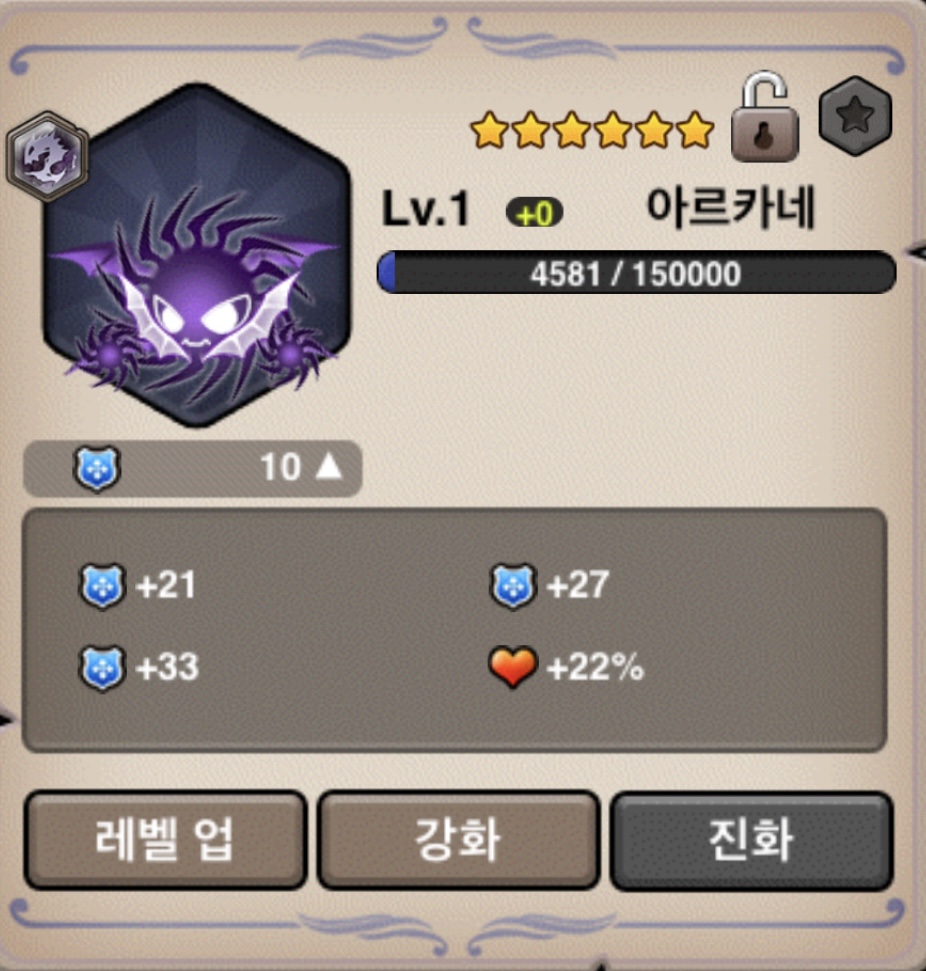Image resolution: width=926 pixels, height=971 pixels.
Task: Click the six-star rating row
Action: 592,131
